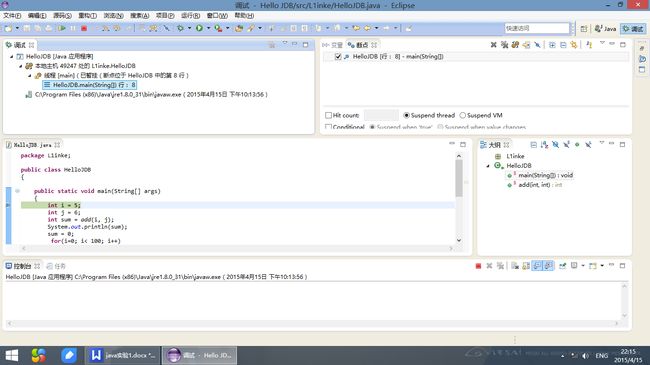Open the breakpoints view's menu triangle
This screenshot has height=365, width=650.
coord(602,43)
